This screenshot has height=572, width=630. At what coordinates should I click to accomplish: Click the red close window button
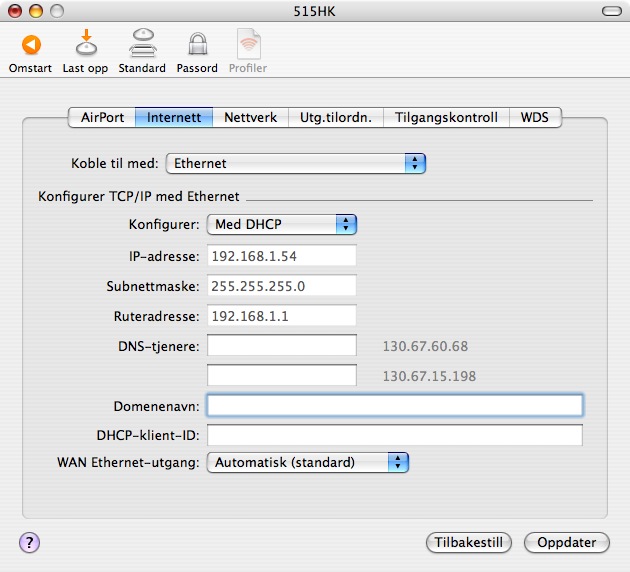coord(15,11)
